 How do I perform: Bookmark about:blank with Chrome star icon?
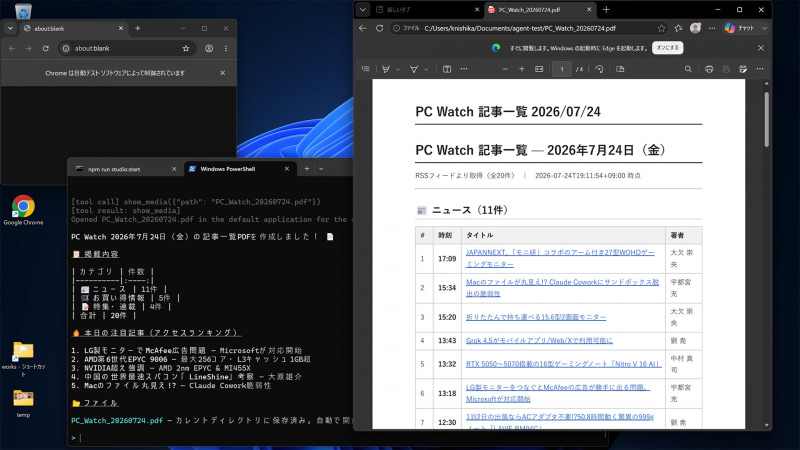pyautogui.click(x=186, y=48)
